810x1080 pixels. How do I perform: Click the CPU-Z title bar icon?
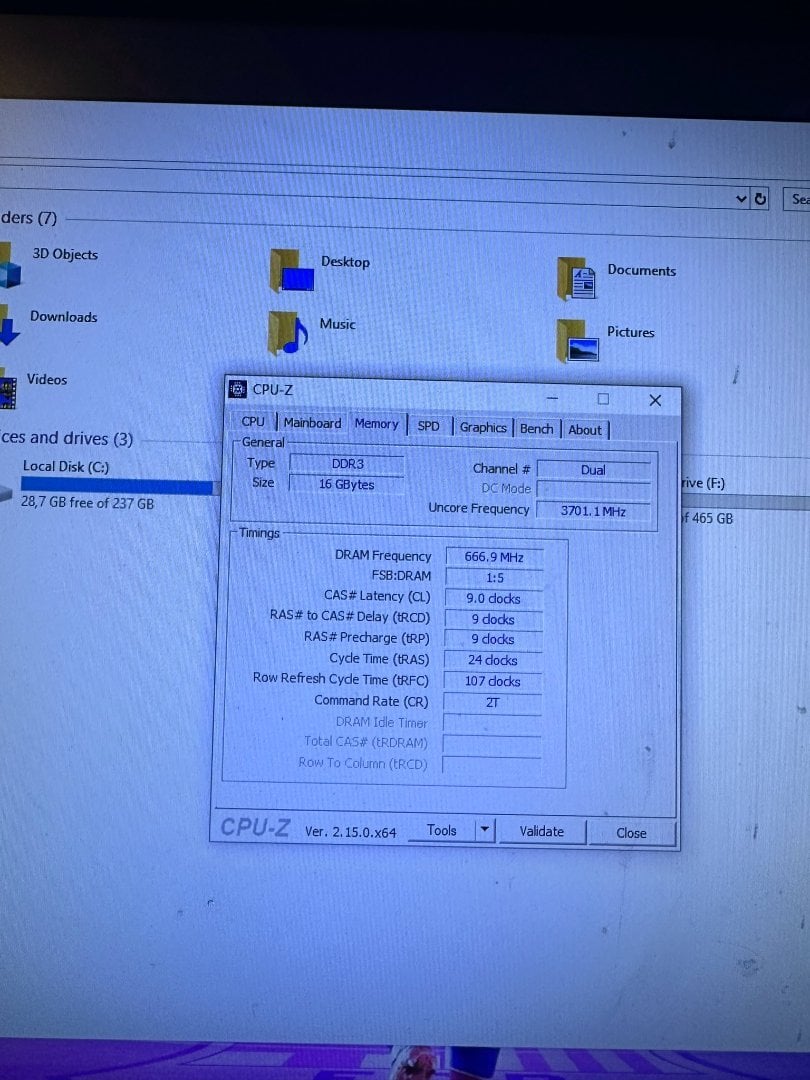(238, 389)
